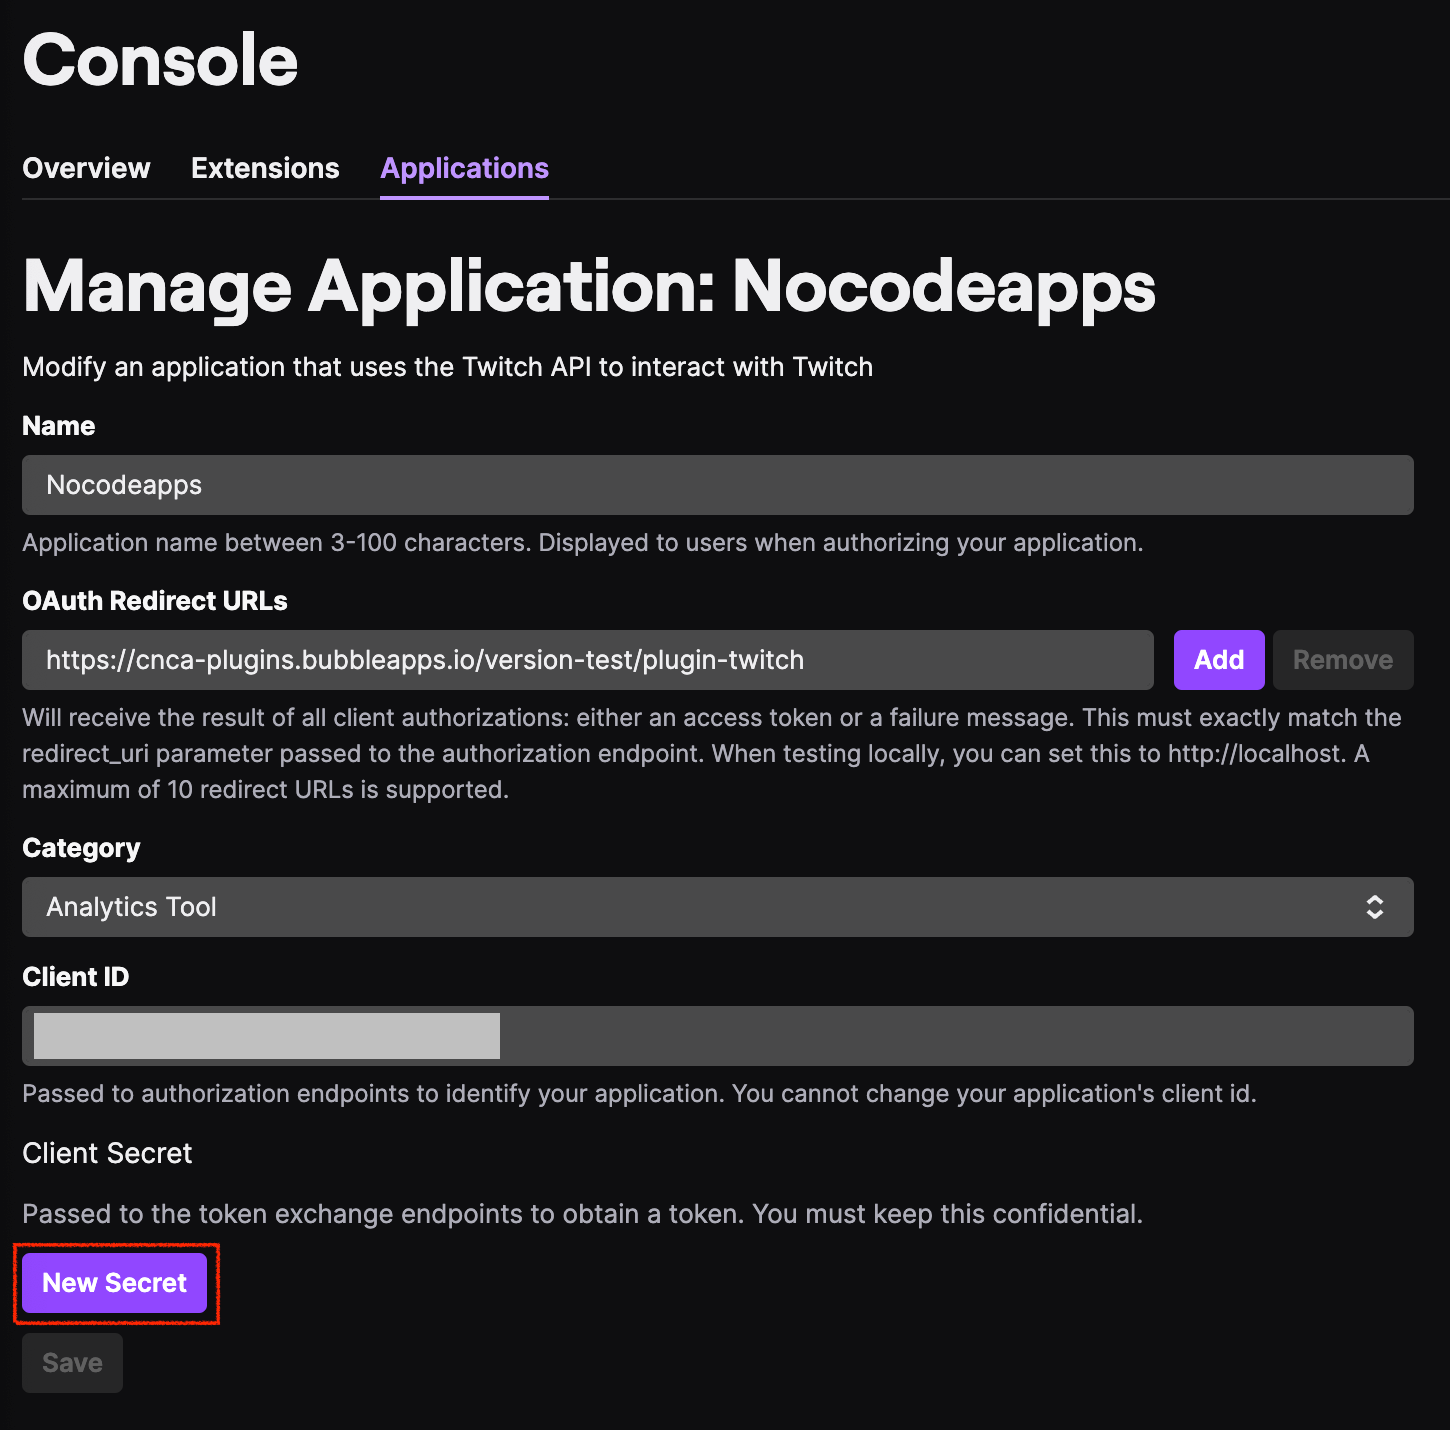Click the Client Secret label
The height and width of the screenshot is (1430, 1450).
pyautogui.click(x=107, y=1153)
